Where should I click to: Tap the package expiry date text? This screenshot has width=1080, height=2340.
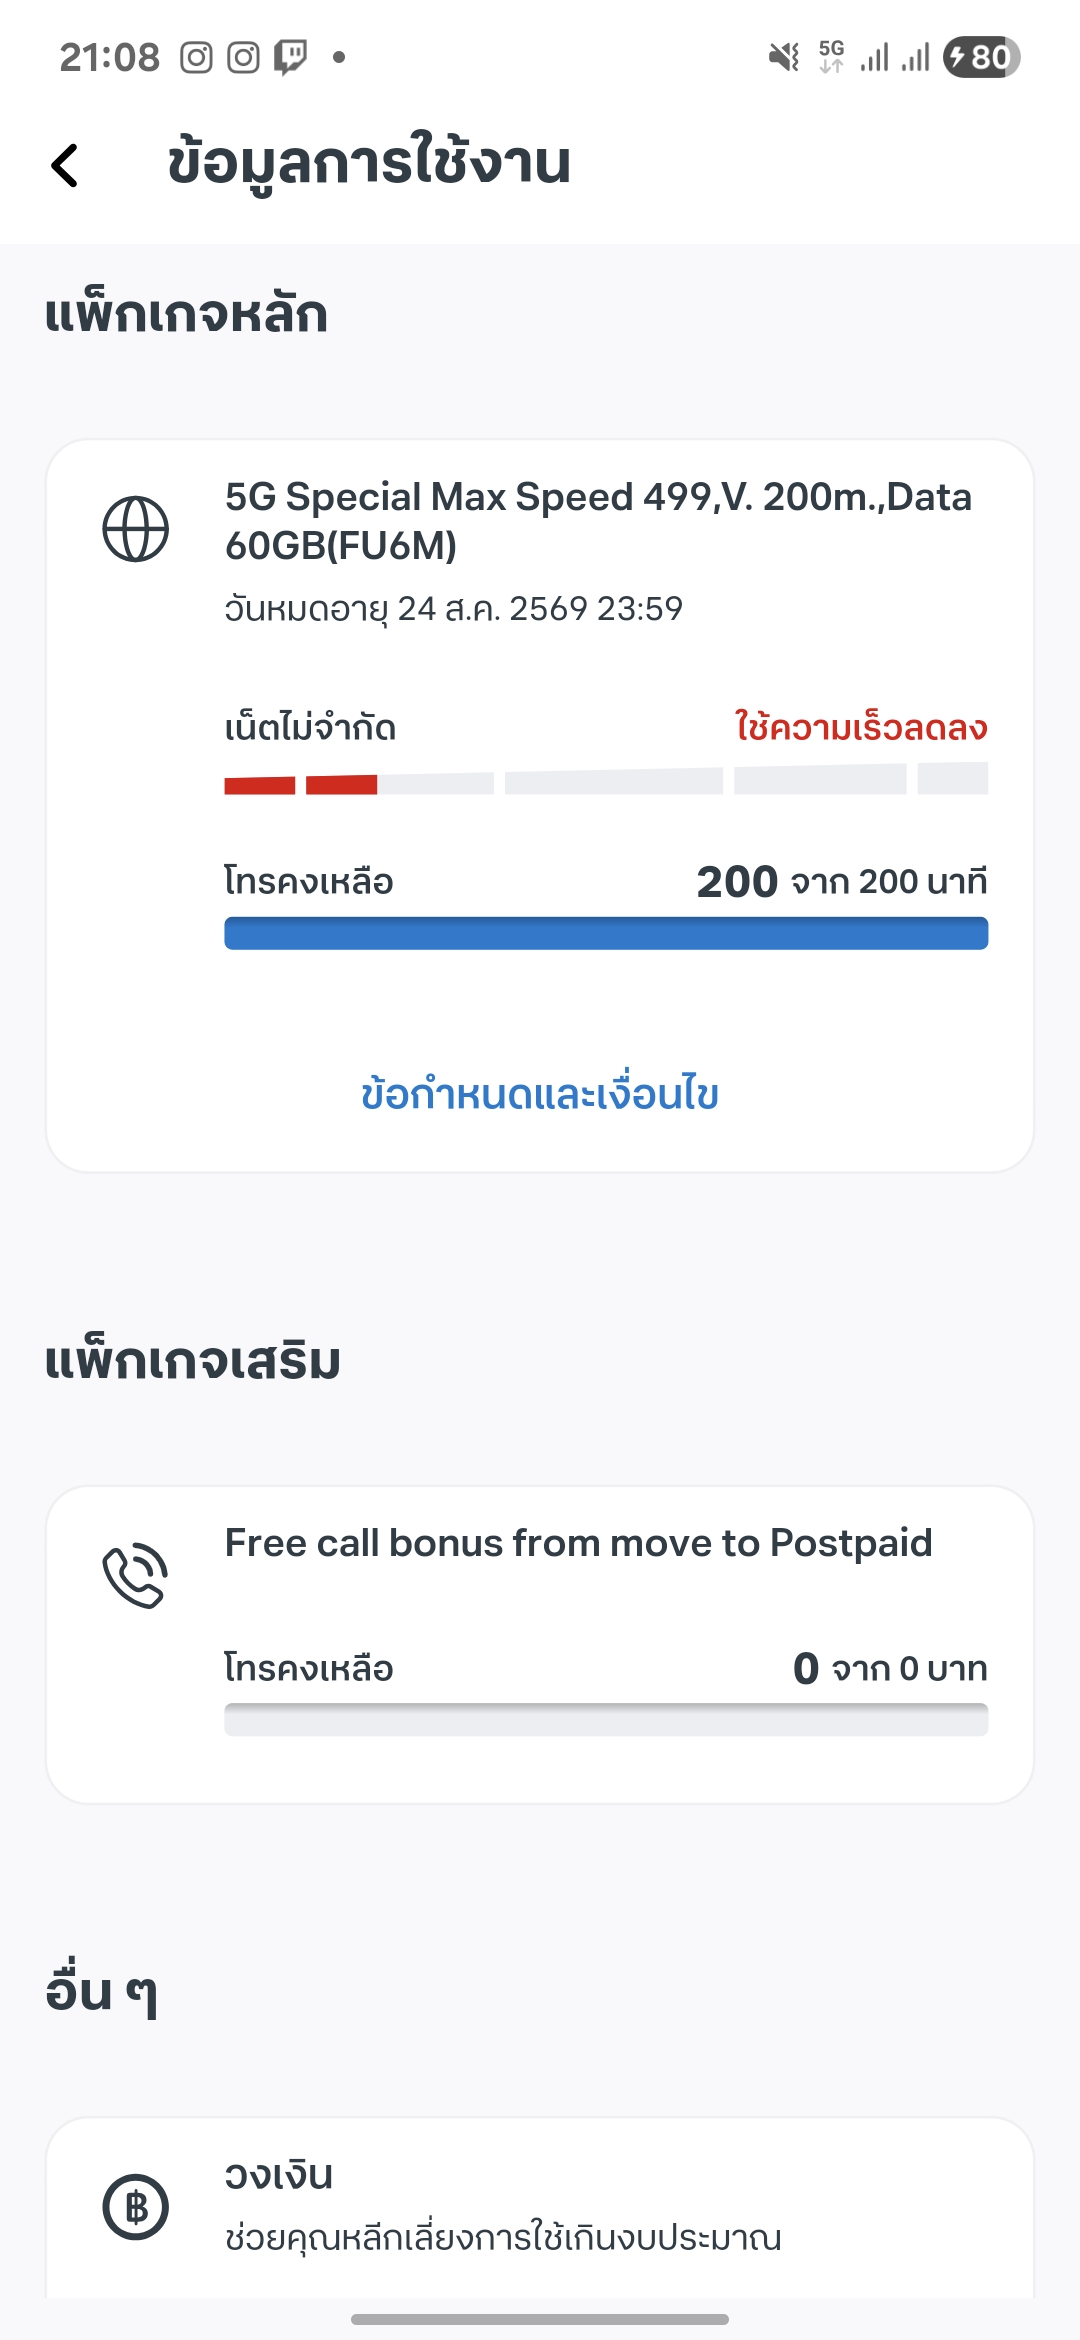tap(453, 608)
